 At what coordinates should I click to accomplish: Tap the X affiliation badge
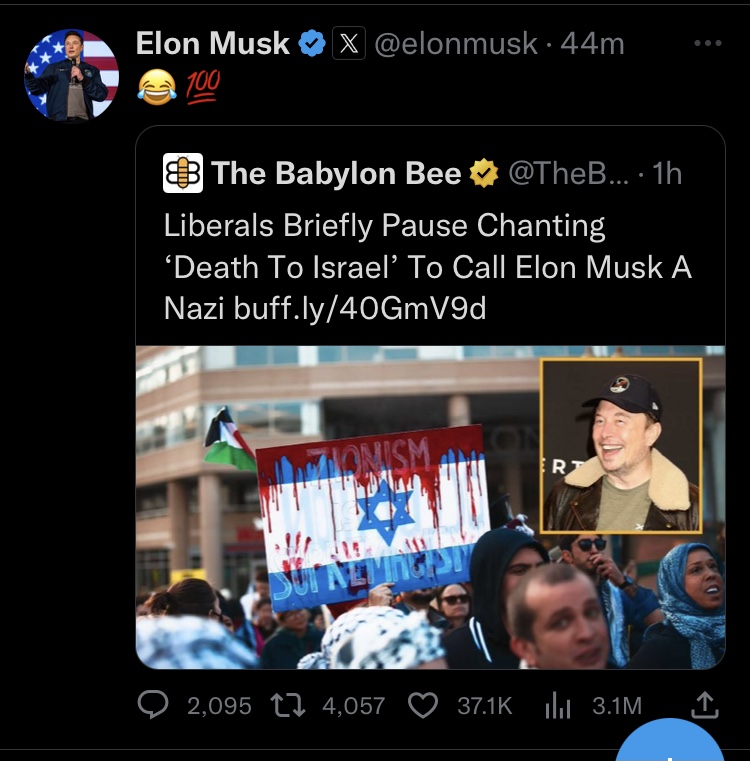click(x=348, y=44)
